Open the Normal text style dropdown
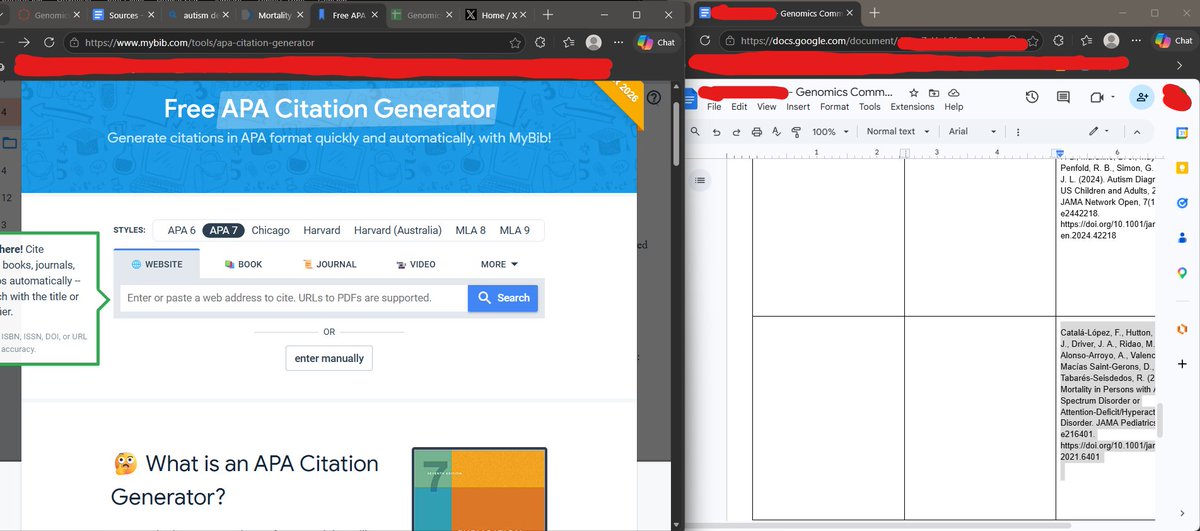This screenshot has height=531, width=1200. [x=897, y=131]
